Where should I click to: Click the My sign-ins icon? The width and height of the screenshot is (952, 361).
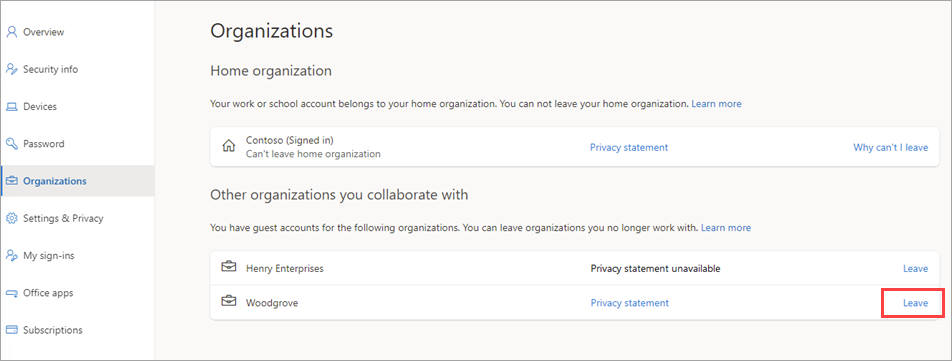(x=12, y=255)
